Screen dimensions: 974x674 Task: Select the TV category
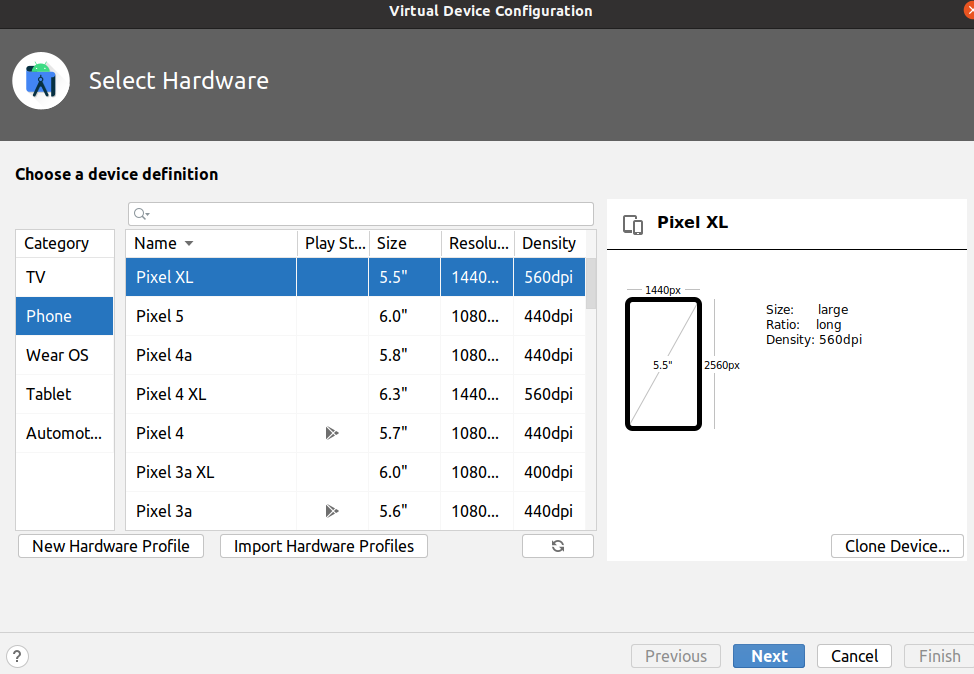coord(65,277)
